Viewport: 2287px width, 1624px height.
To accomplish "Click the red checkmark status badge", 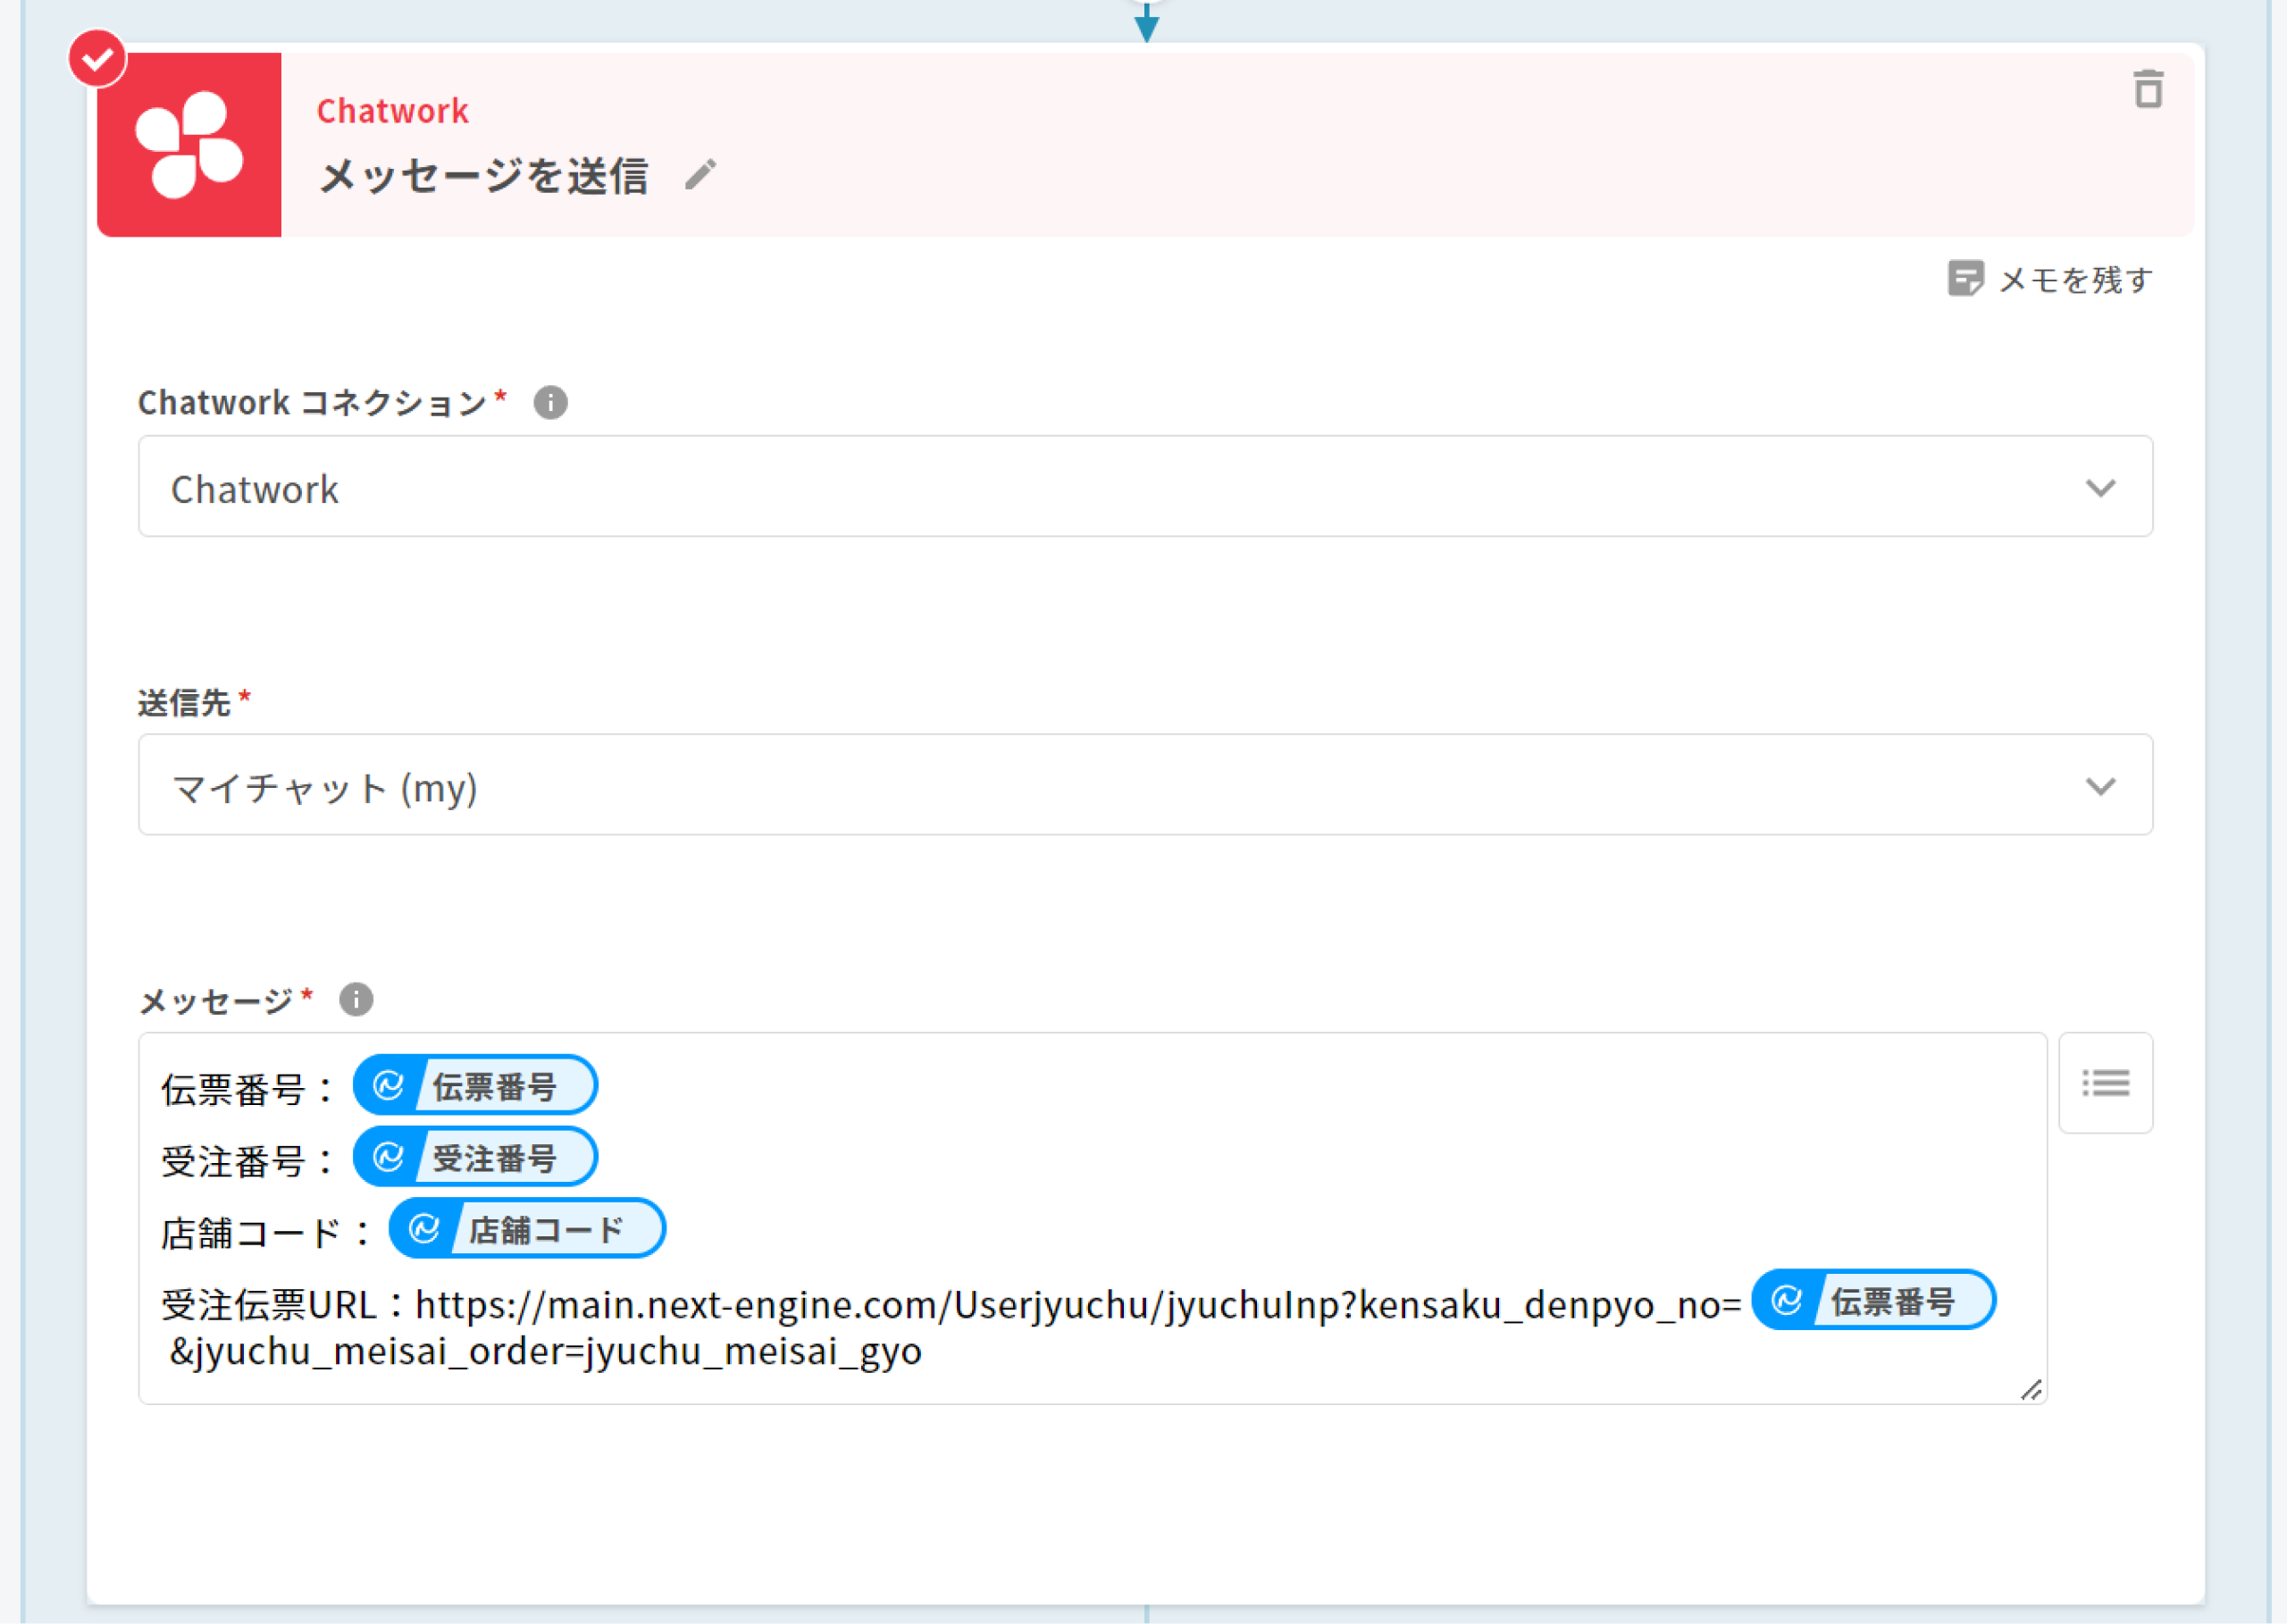I will point(97,59).
